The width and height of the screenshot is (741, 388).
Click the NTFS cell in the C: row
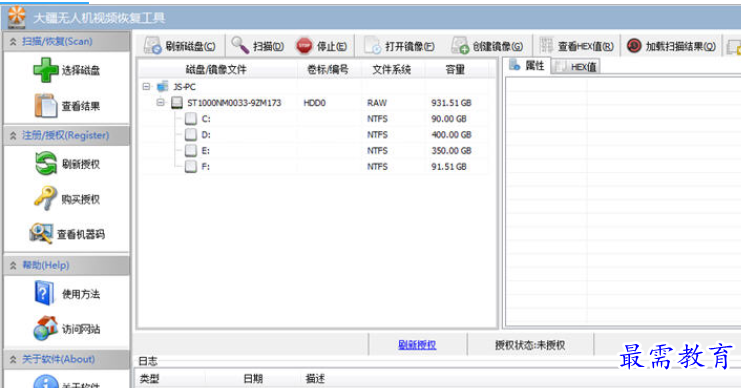(377, 119)
